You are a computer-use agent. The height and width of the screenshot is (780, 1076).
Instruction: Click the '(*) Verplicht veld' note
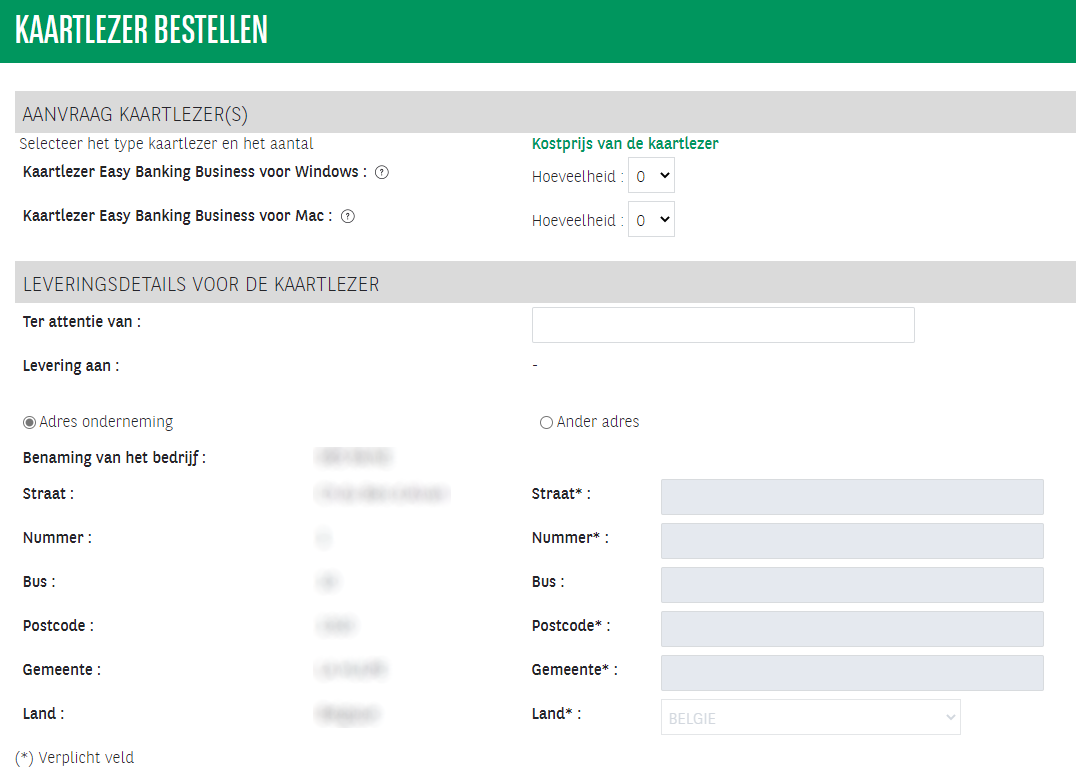(x=75, y=758)
